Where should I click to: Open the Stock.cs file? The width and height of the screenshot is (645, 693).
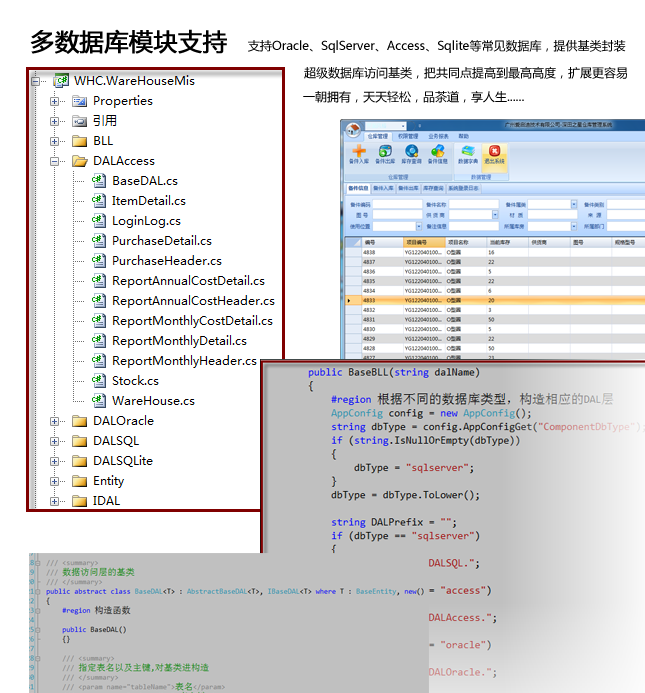click(135, 381)
